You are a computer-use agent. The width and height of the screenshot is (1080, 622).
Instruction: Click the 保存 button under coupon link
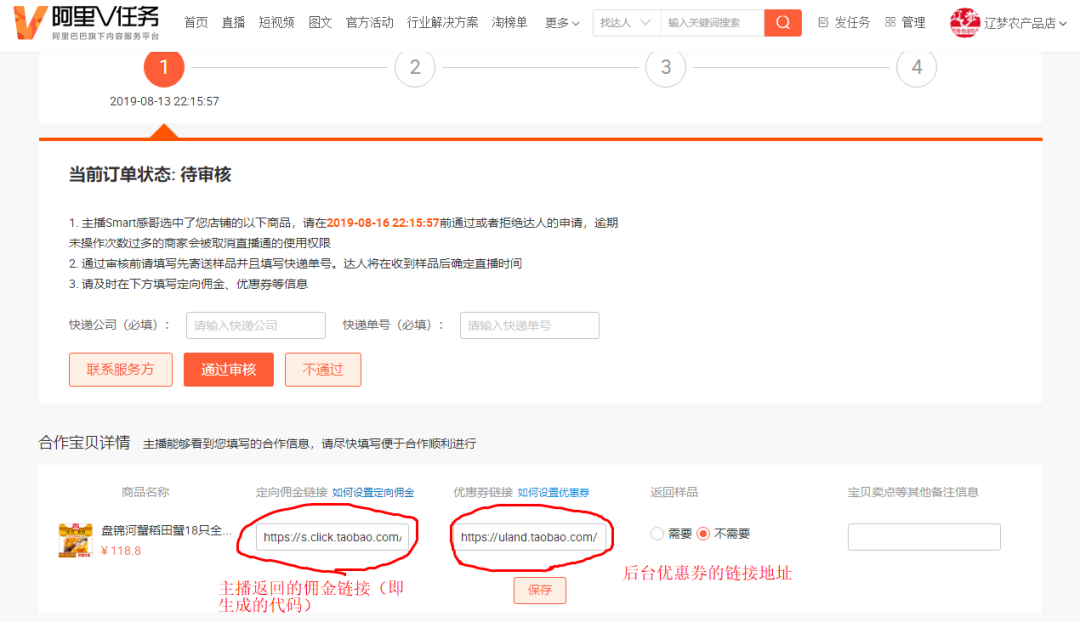[x=540, y=590]
